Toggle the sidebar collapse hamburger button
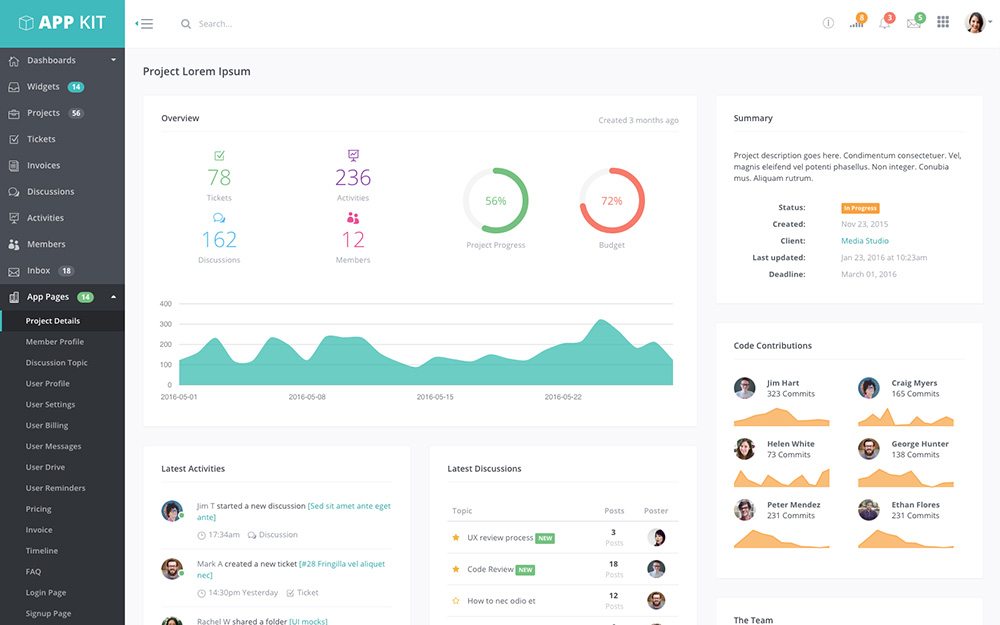The width and height of the screenshot is (1000, 625). [145, 24]
